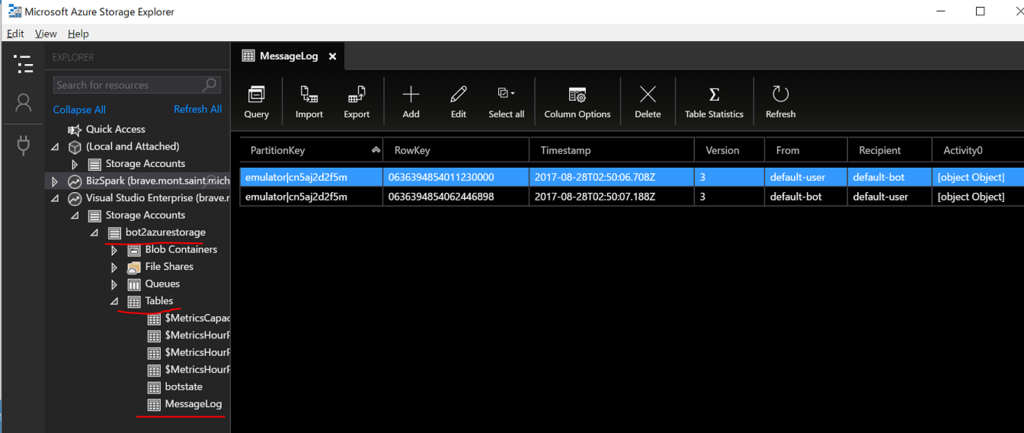Sort by Timestamp column header

click(612, 150)
